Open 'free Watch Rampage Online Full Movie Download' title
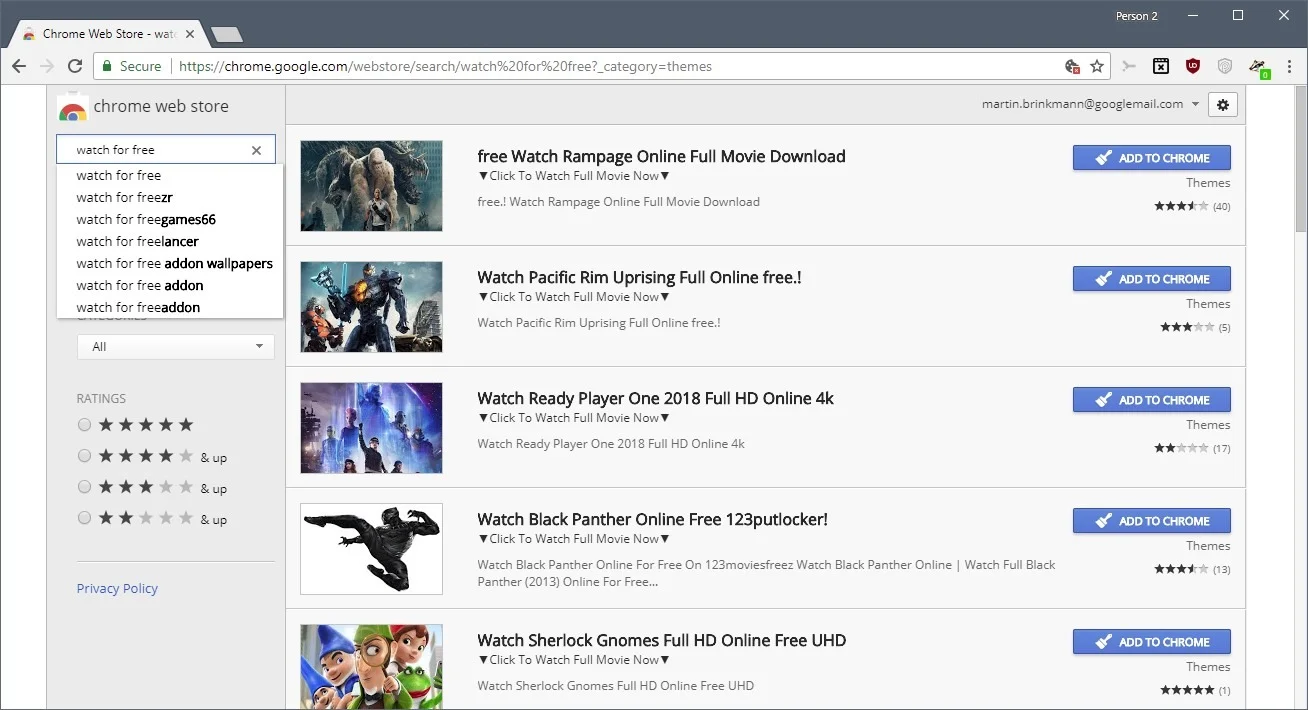Screen dimensions: 1308x710 661,156
